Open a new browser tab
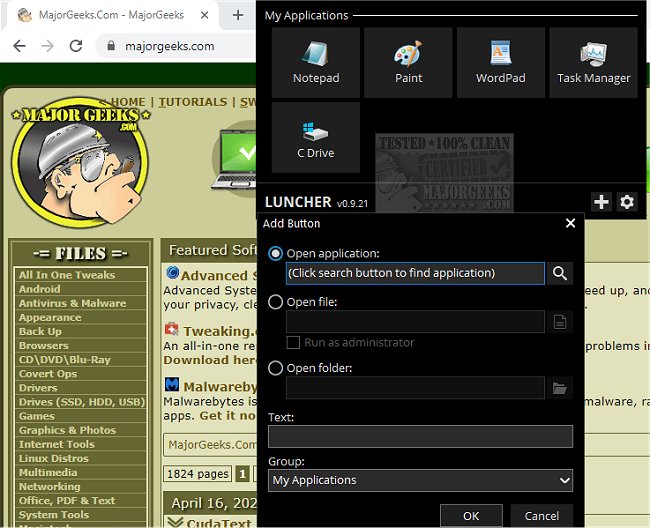 click(x=238, y=15)
